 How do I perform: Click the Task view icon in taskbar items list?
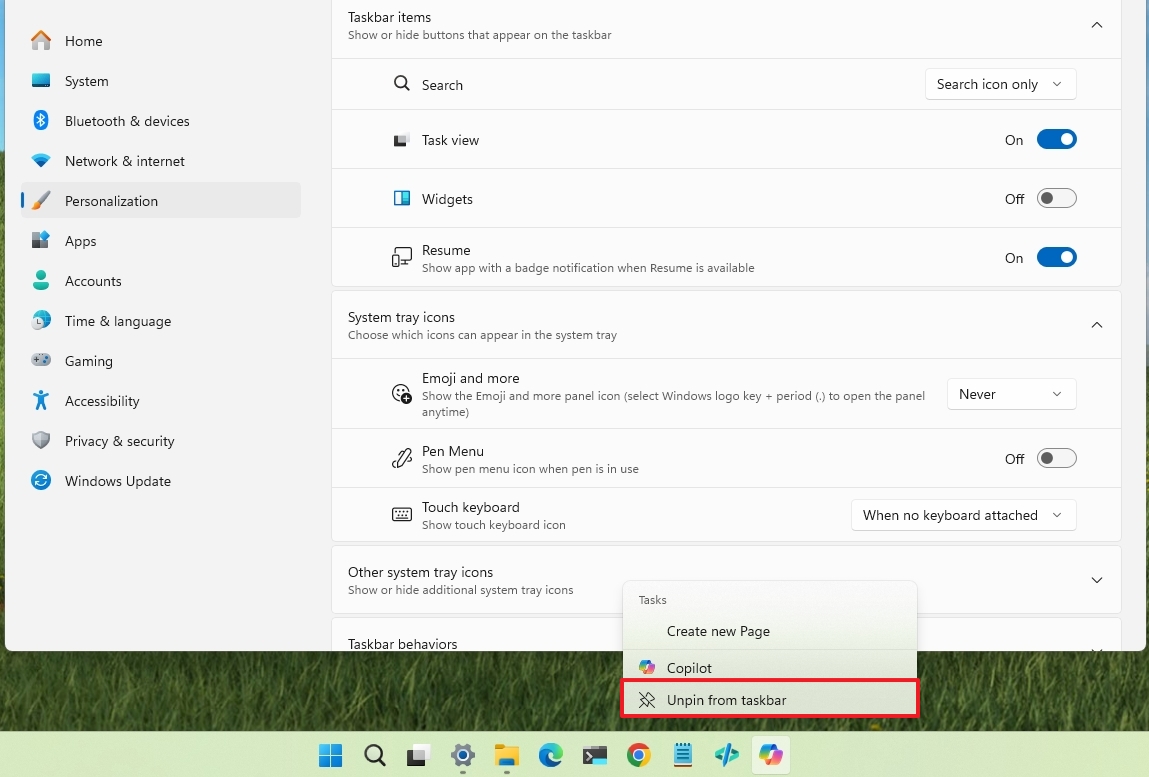click(x=402, y=140)
